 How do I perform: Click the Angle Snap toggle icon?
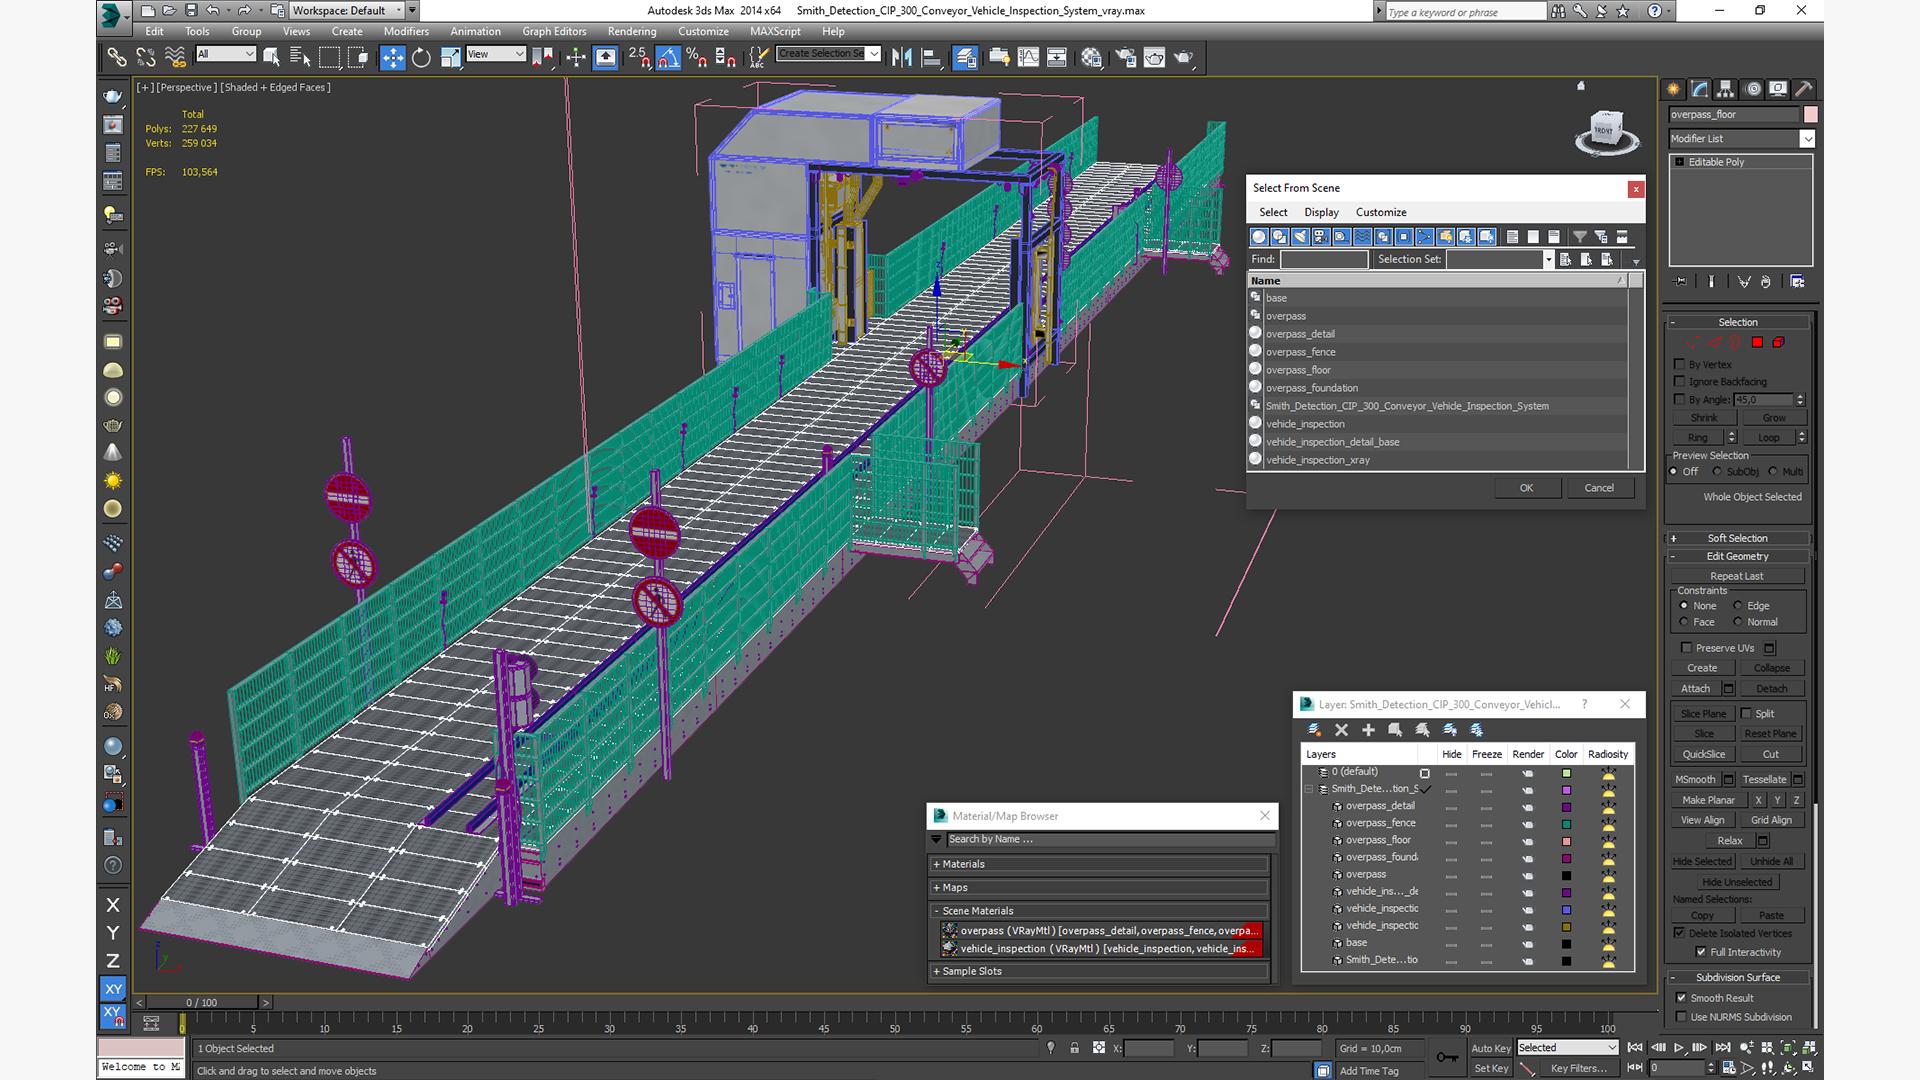tap(669, 57)
